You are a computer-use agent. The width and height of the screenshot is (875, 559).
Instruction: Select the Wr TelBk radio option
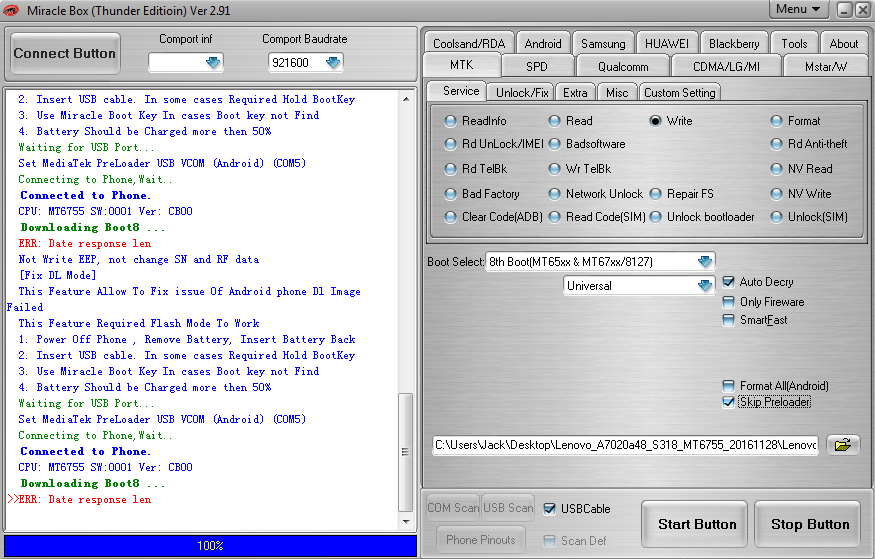(x=554, y=168)
